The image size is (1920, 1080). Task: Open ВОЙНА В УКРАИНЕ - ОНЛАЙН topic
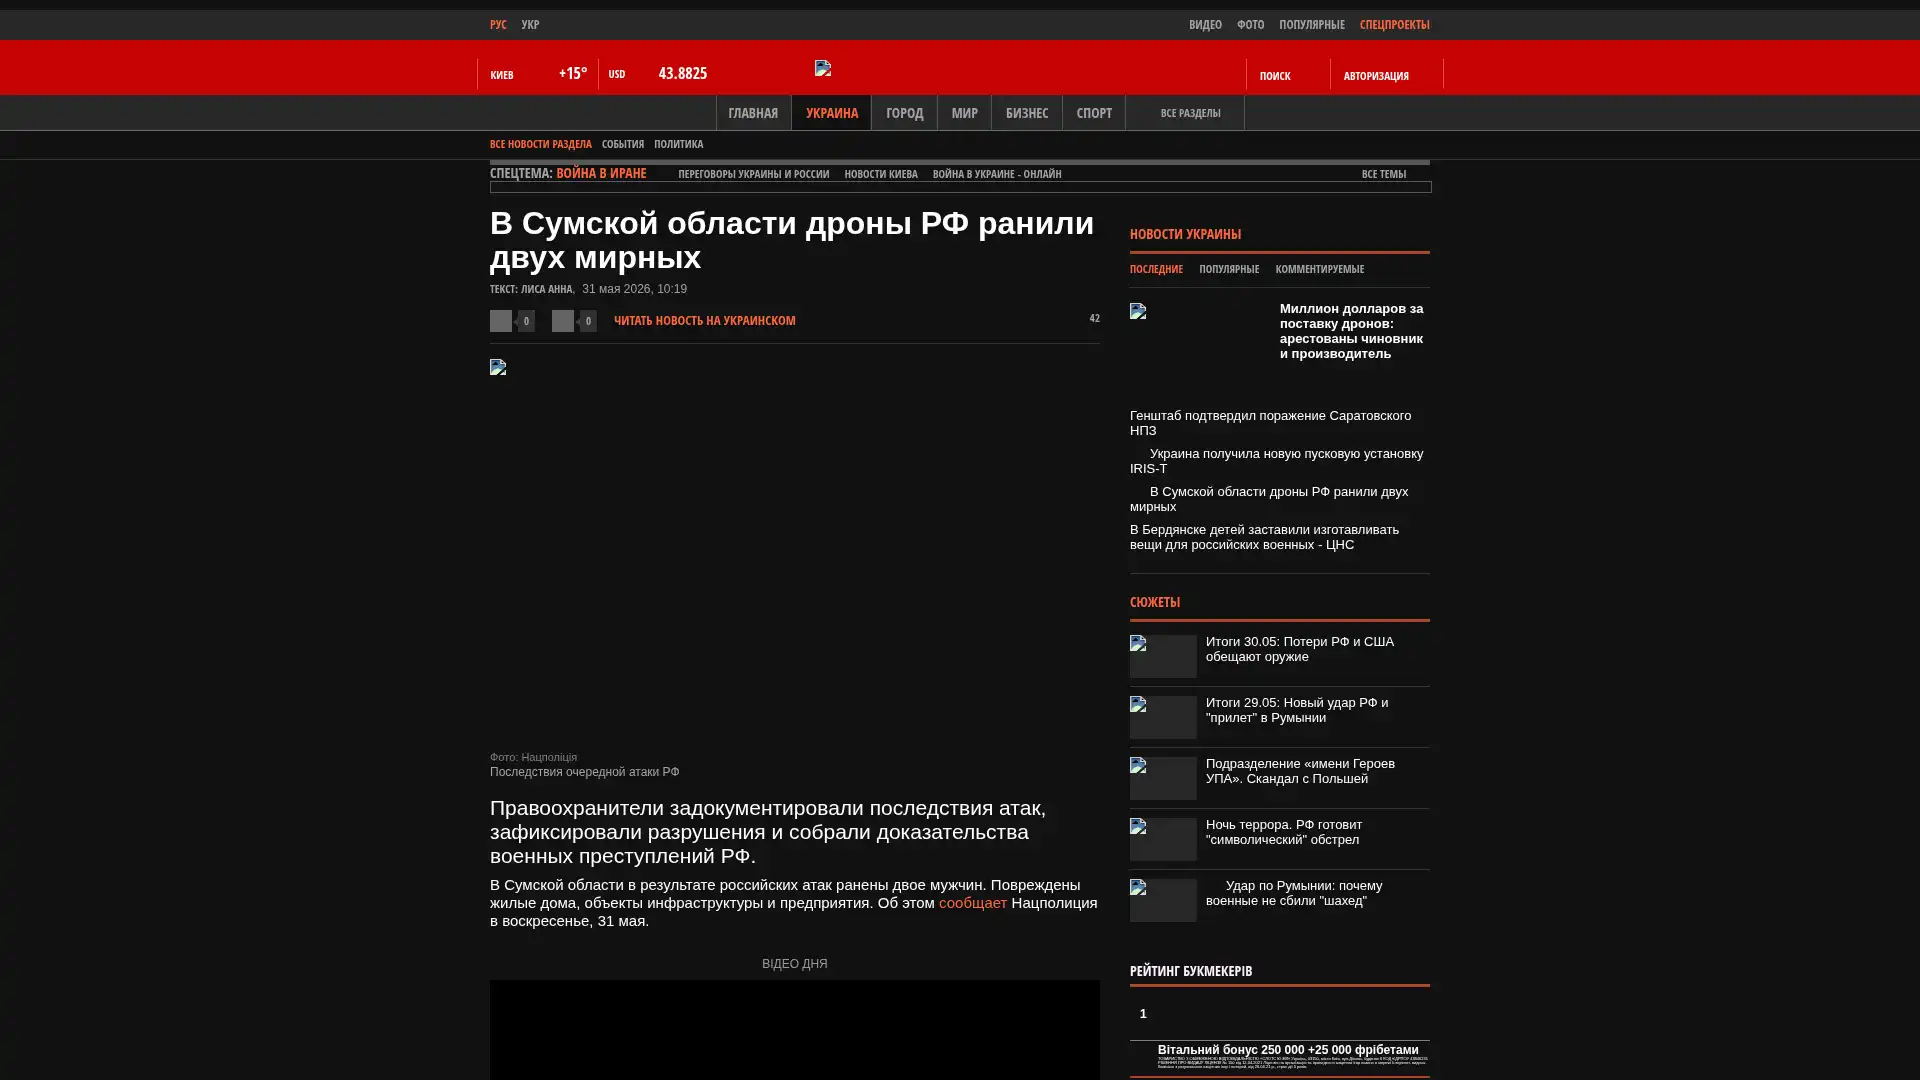996,174
